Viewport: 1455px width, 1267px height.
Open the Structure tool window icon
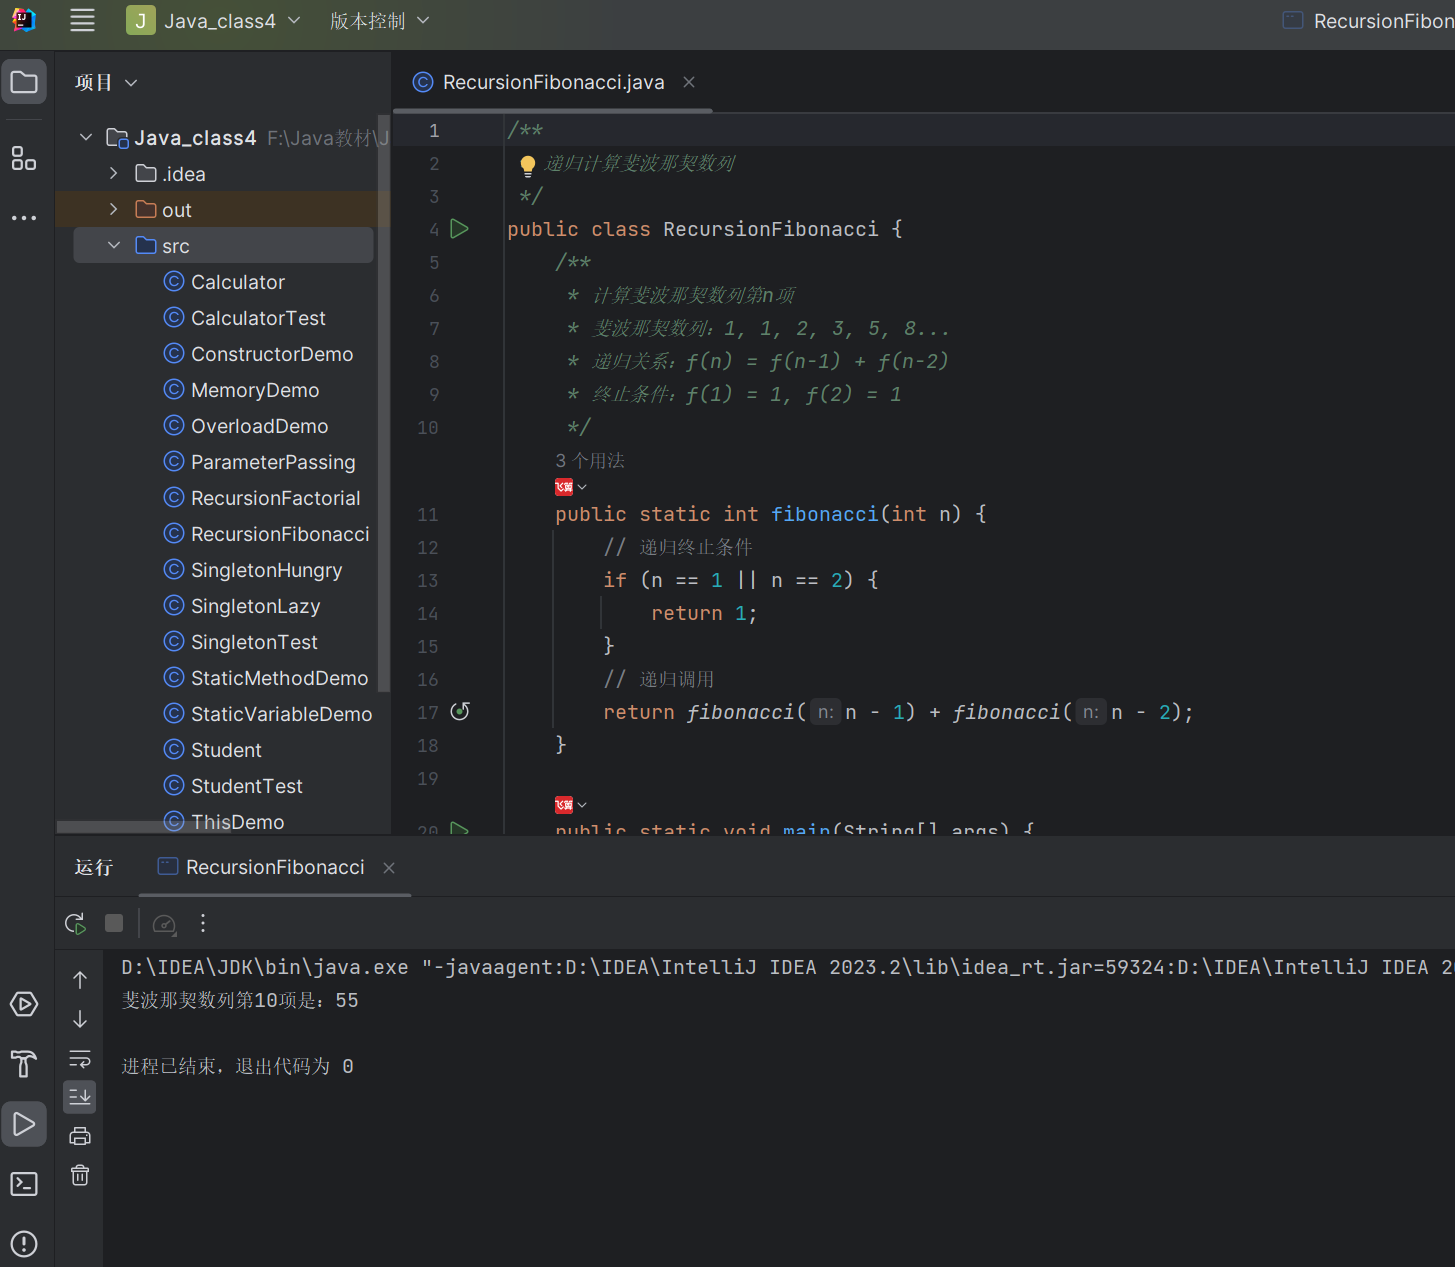24,158
